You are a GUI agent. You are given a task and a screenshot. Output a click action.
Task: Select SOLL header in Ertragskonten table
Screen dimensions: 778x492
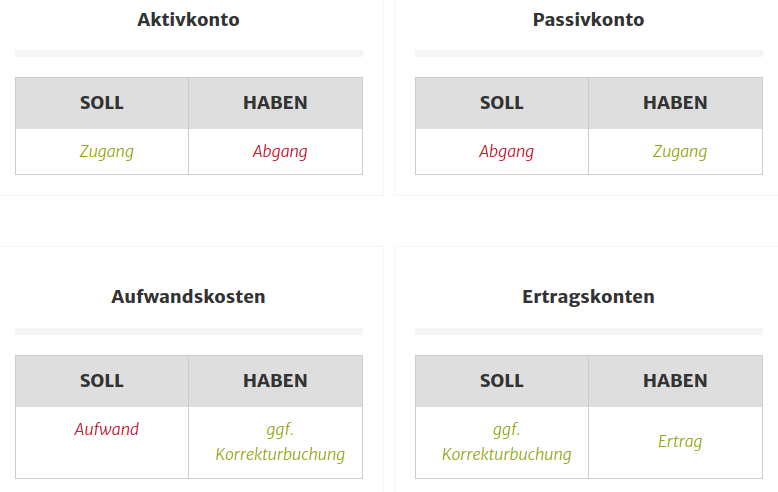502,381
